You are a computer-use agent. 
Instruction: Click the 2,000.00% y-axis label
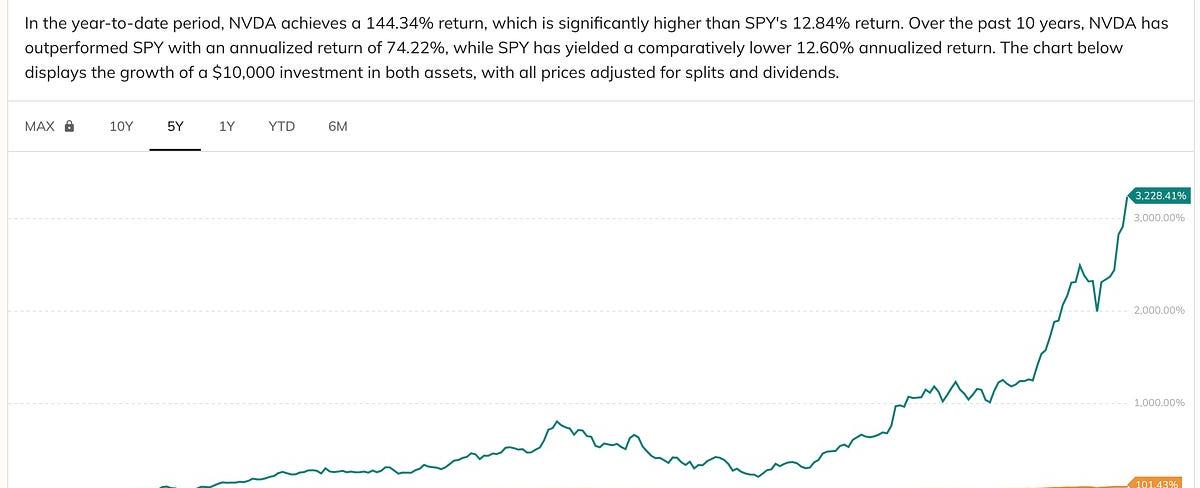click(x=1159, y=311)
